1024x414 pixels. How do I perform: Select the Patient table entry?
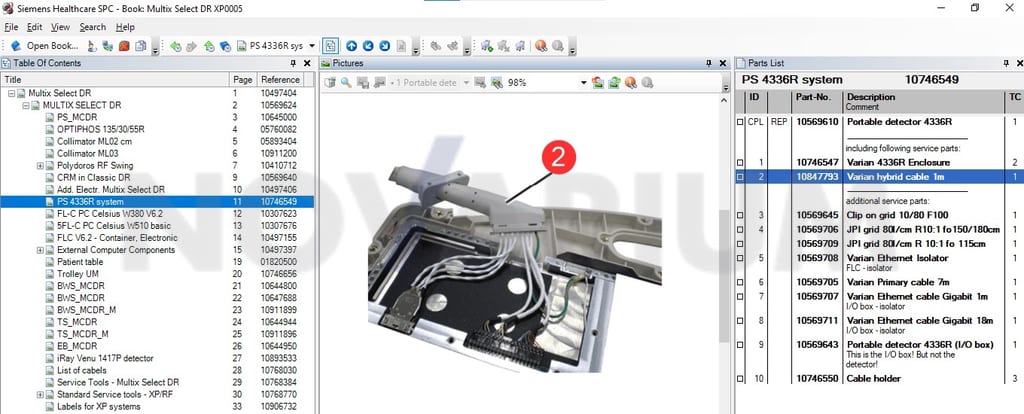click(x=80, y=262)
